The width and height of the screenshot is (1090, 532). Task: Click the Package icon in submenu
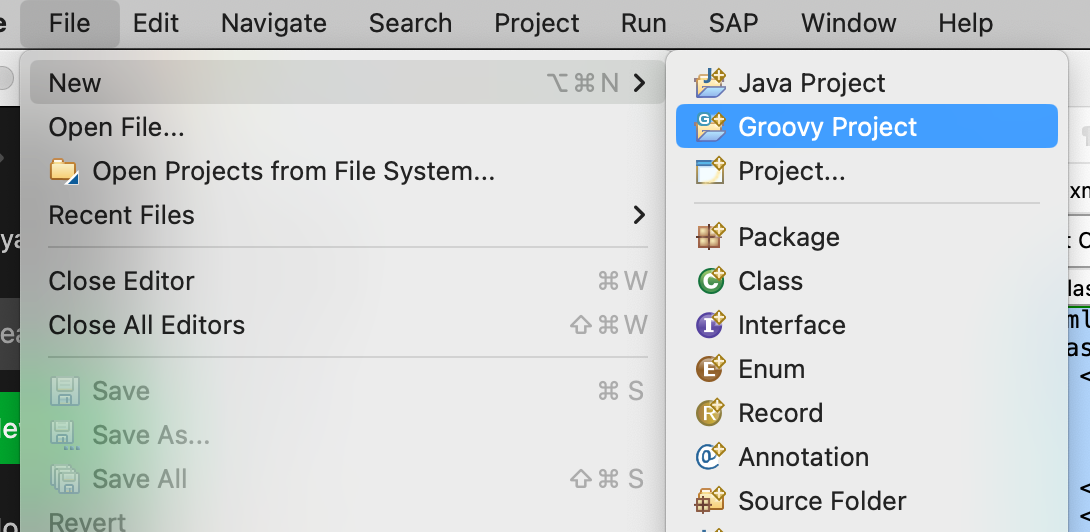(x=710, y=237)
